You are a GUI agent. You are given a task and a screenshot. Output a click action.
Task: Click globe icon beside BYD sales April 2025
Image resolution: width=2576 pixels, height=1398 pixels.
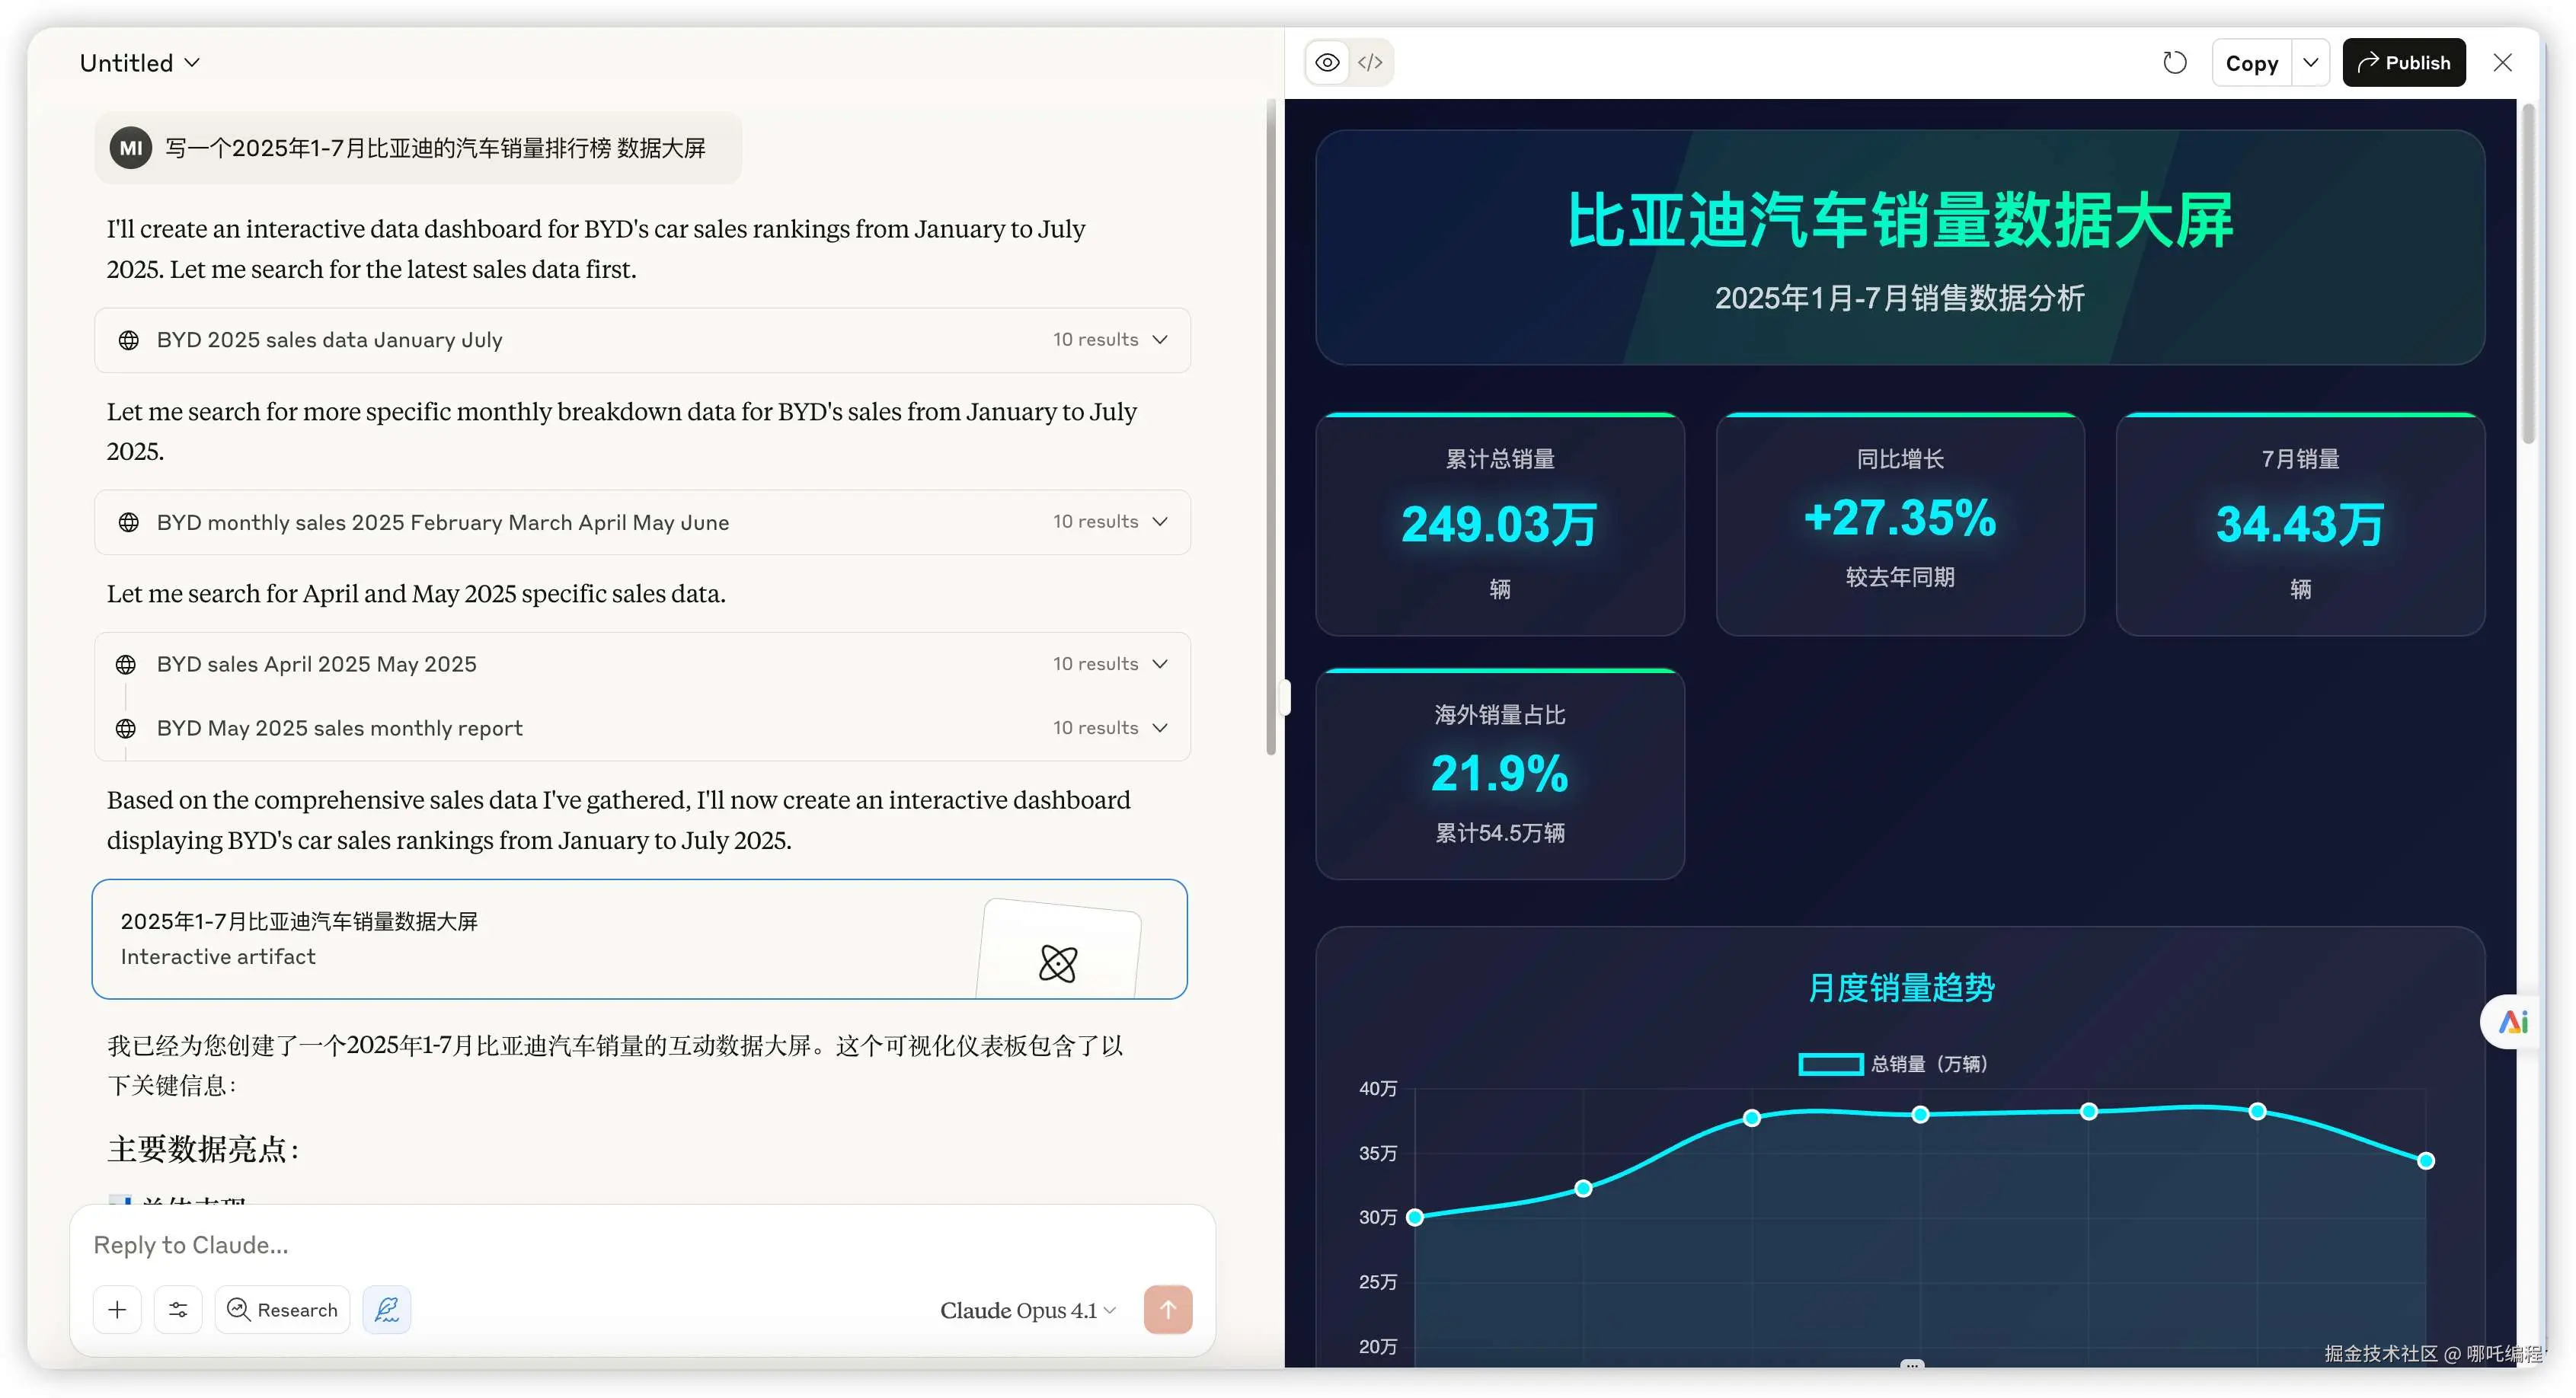point(126,664)
